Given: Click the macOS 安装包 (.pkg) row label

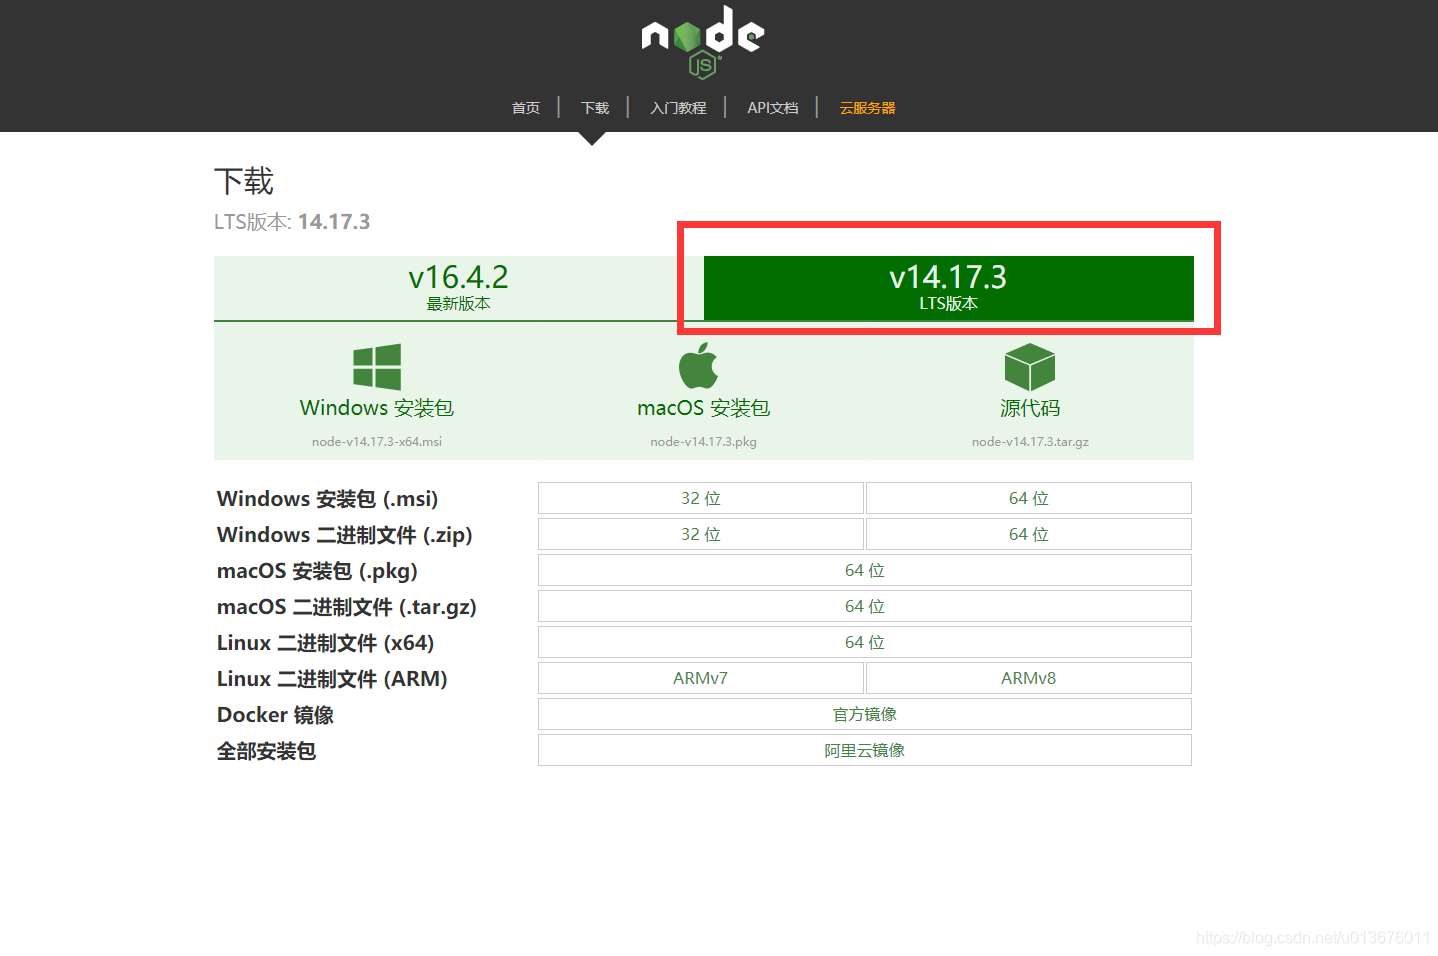Looking at the screenshot, I should click(x=318, y=571).
